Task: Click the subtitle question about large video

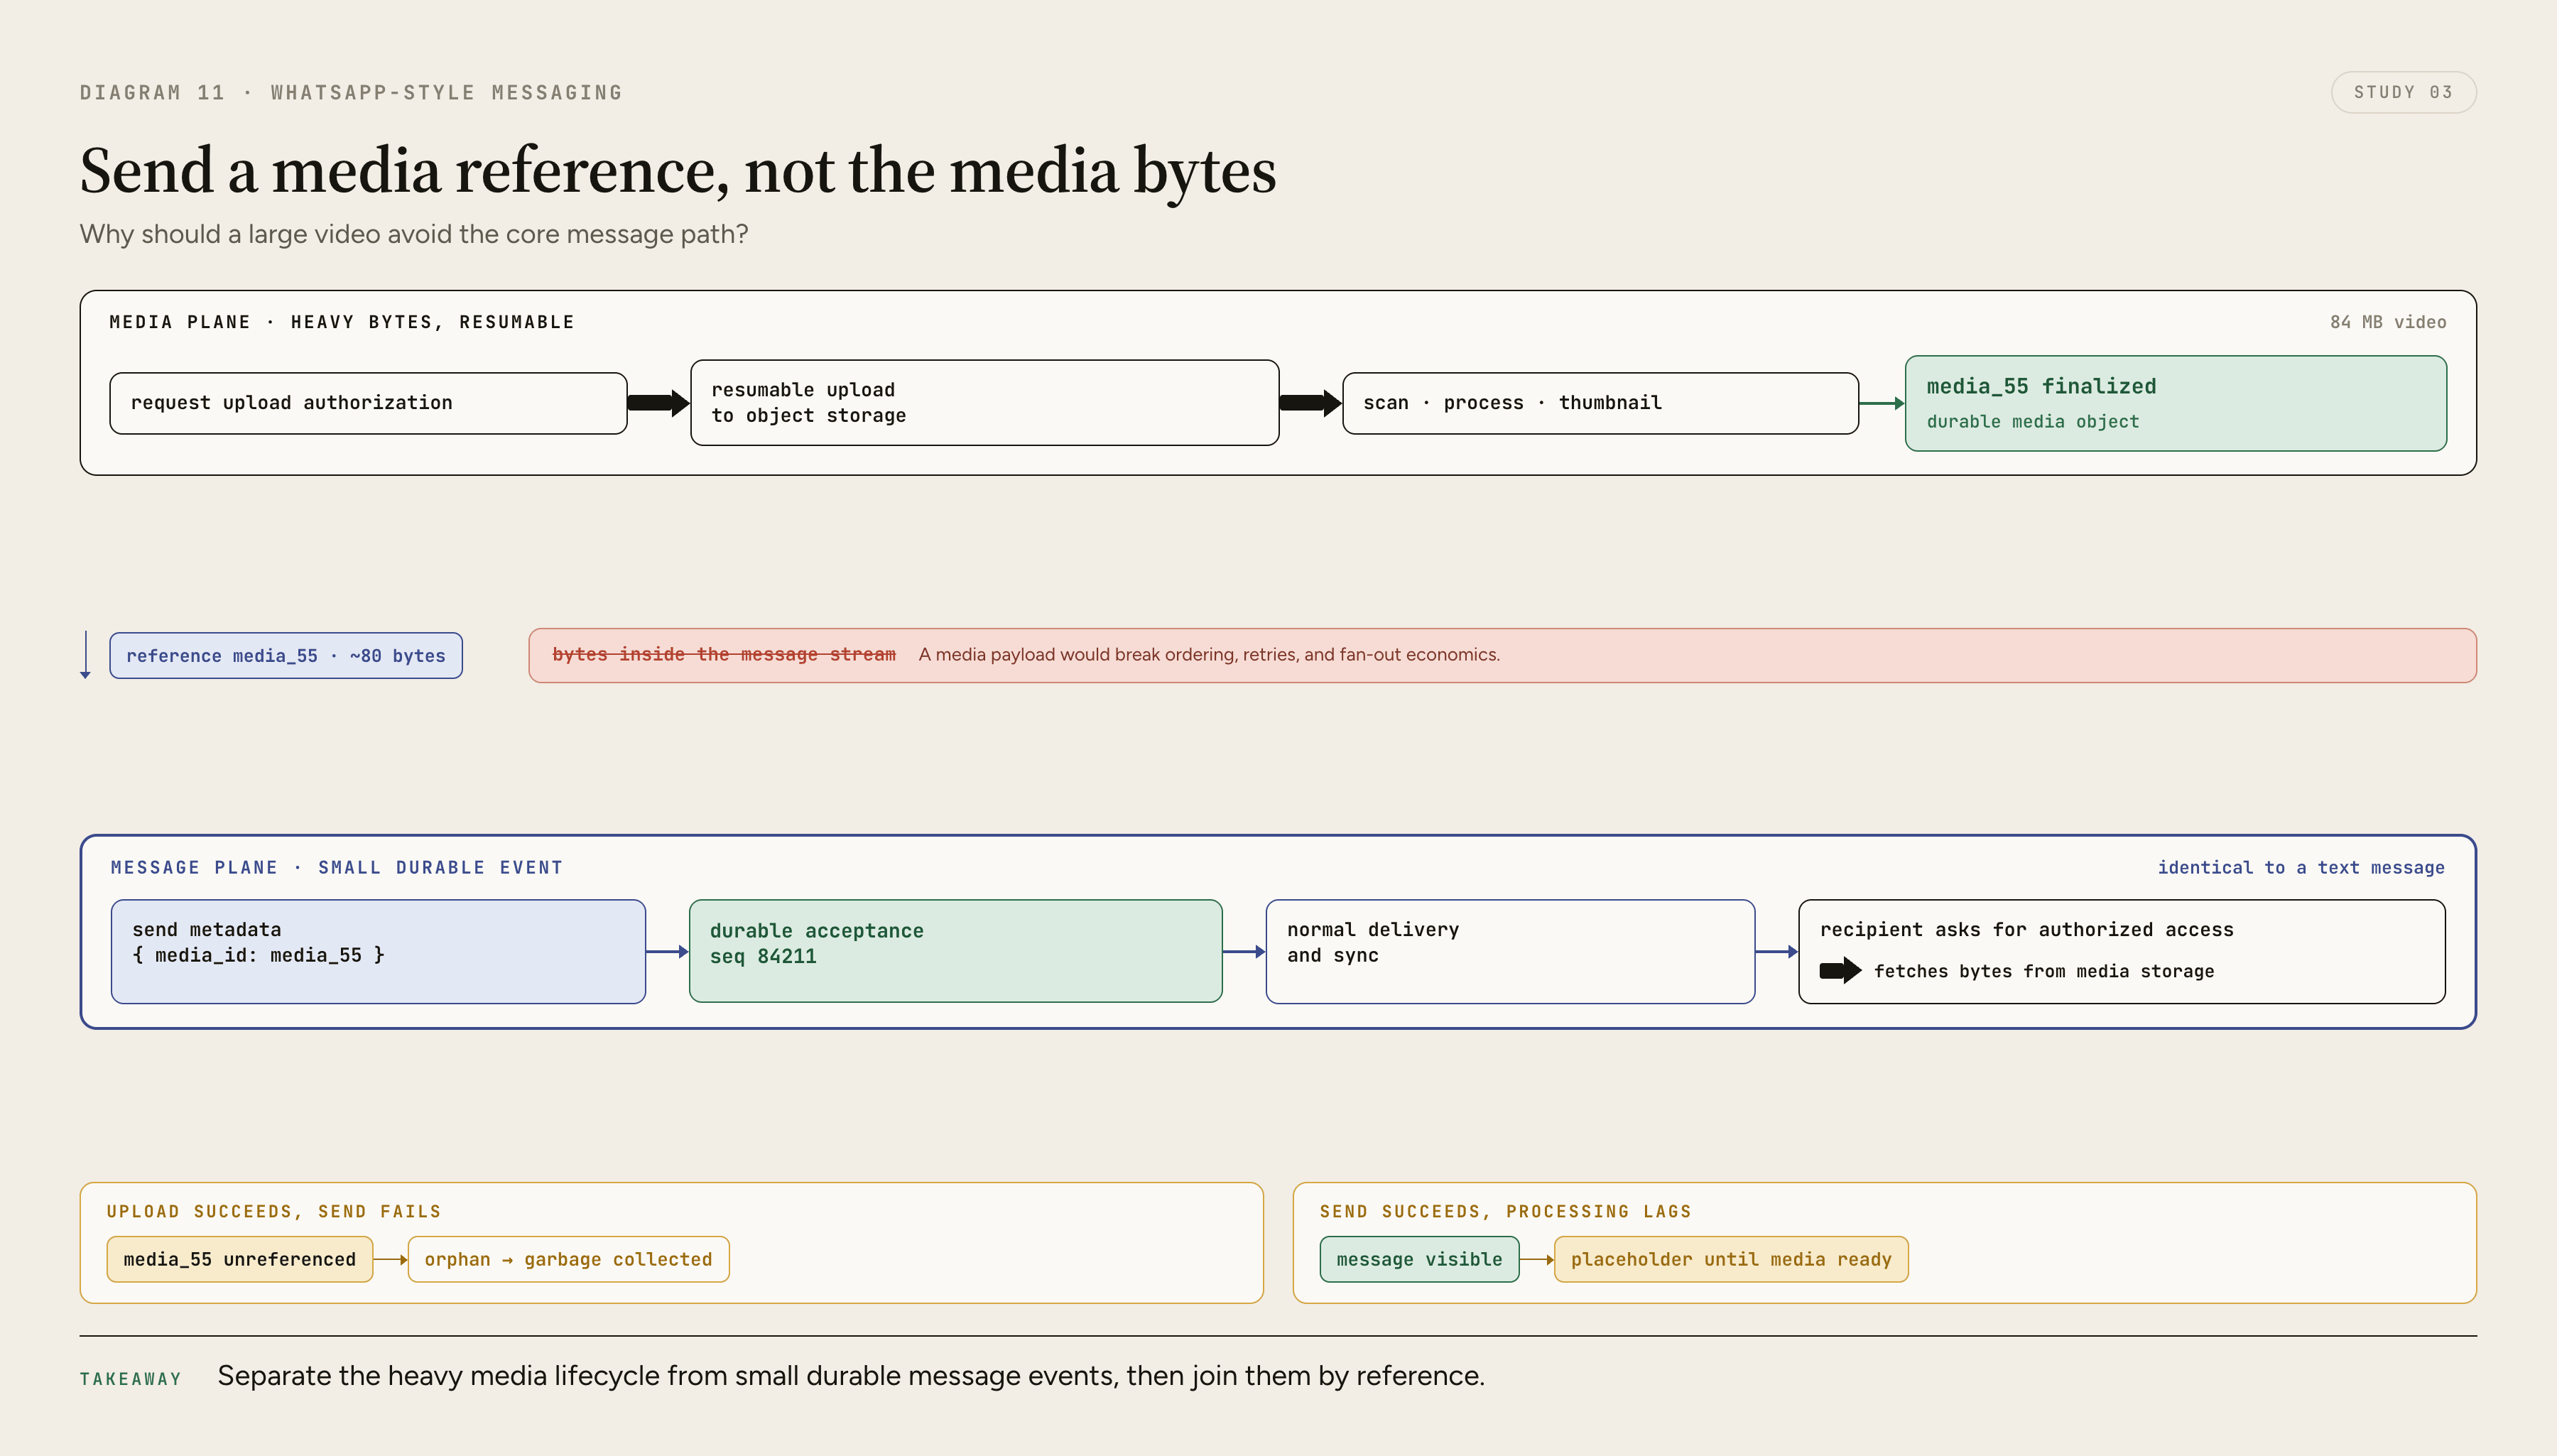Action: [x=414, y=234]
